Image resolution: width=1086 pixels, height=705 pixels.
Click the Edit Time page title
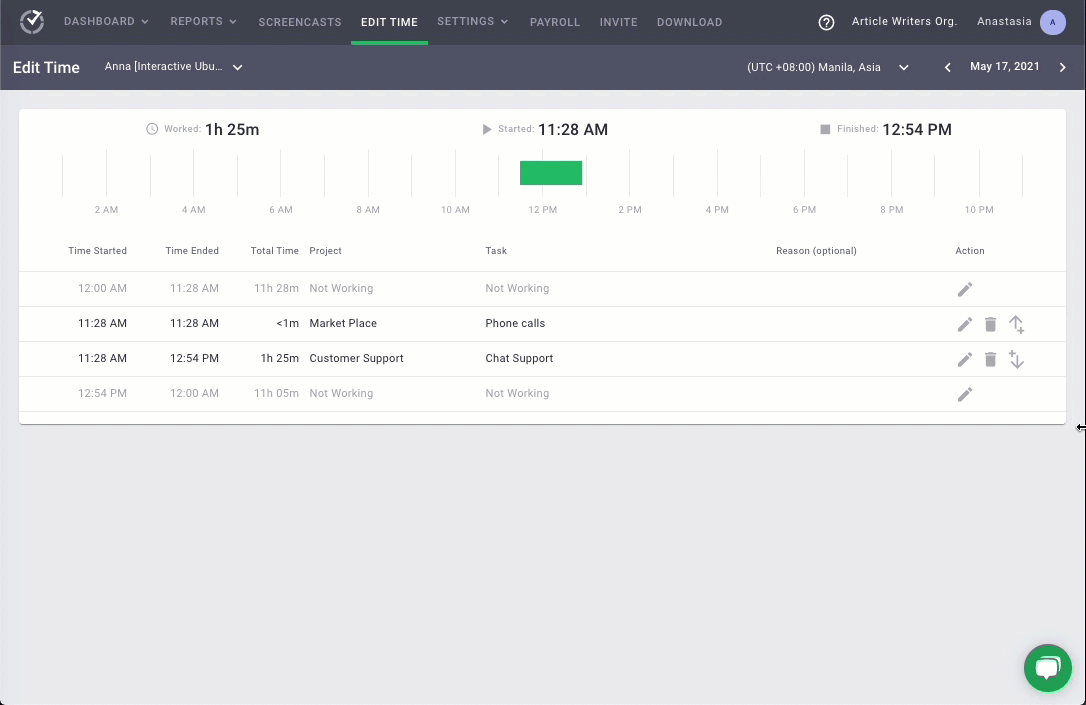point(46,67)
